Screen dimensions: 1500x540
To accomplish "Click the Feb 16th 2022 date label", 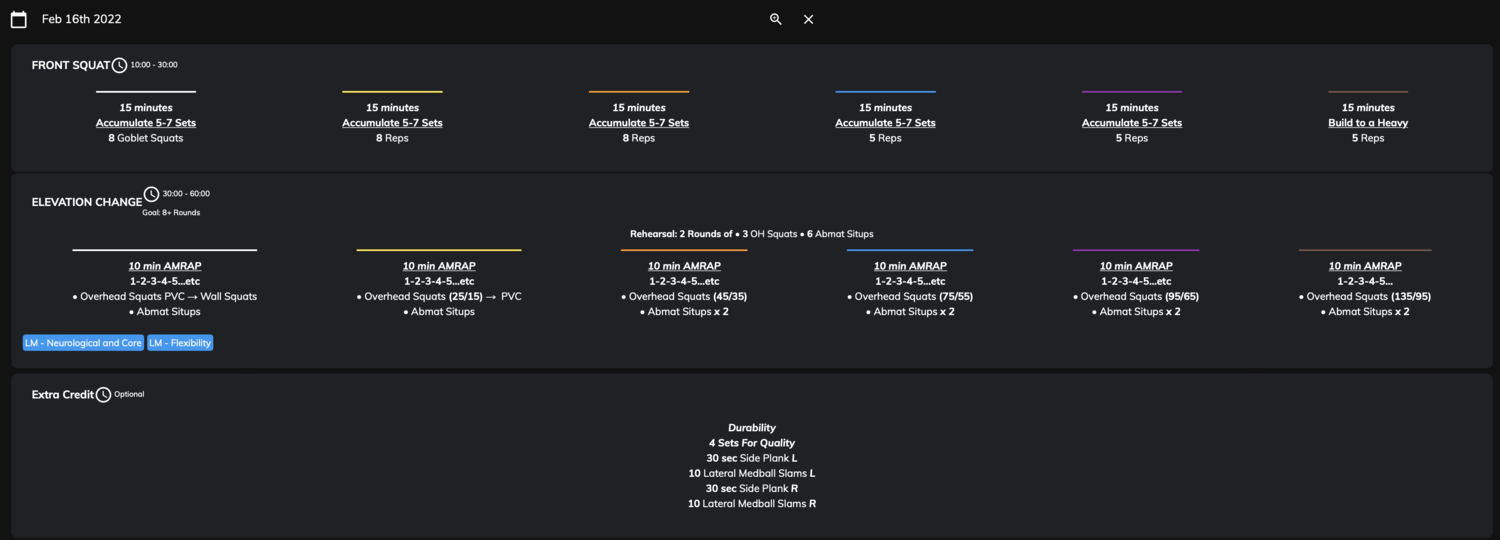I will point(82,19).
